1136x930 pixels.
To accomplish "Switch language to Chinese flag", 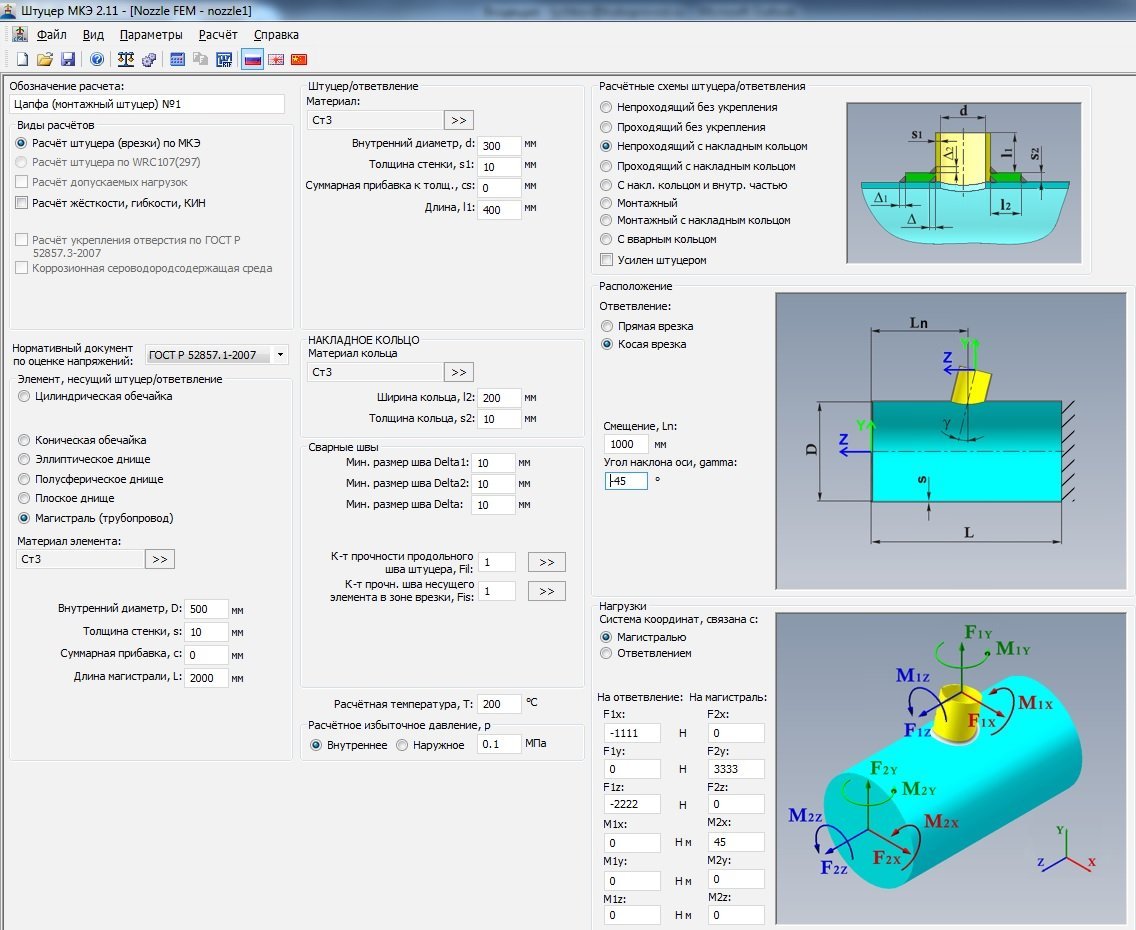I will tap(299, 59).
